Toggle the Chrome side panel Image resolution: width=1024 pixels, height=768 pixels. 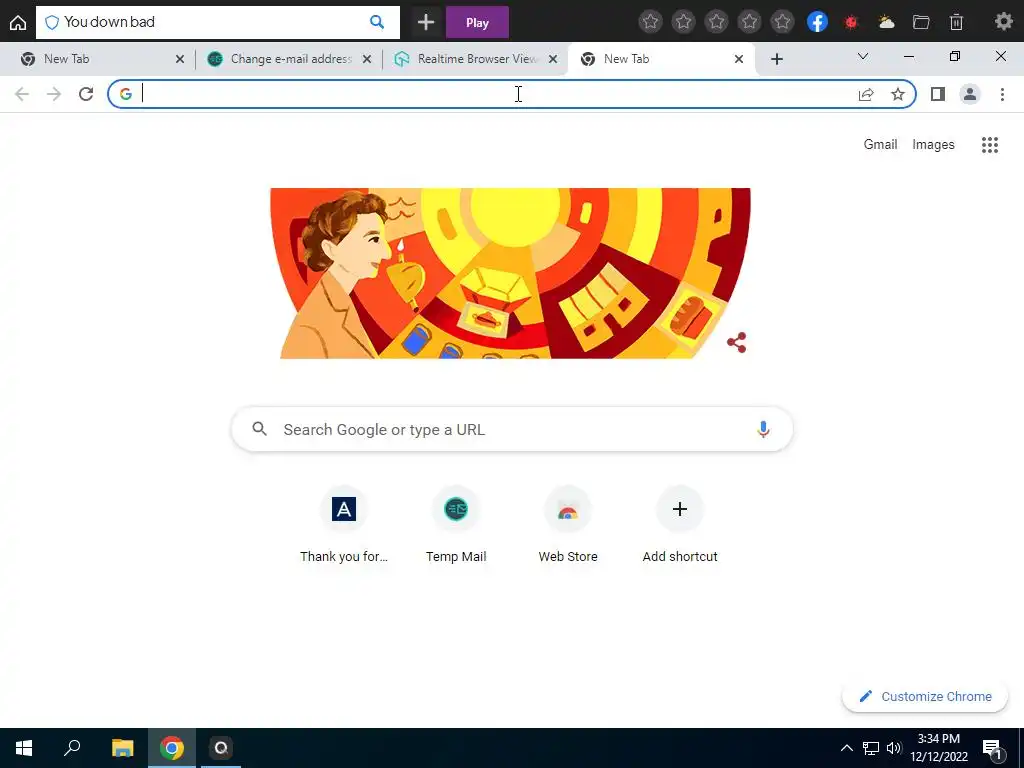[938, 94]
